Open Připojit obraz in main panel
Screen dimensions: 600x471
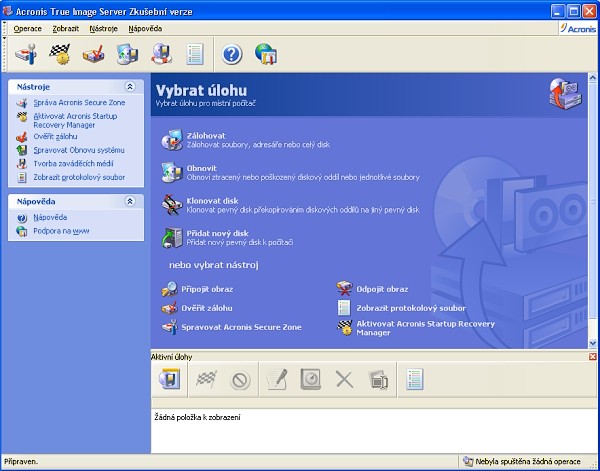(170, 289)
